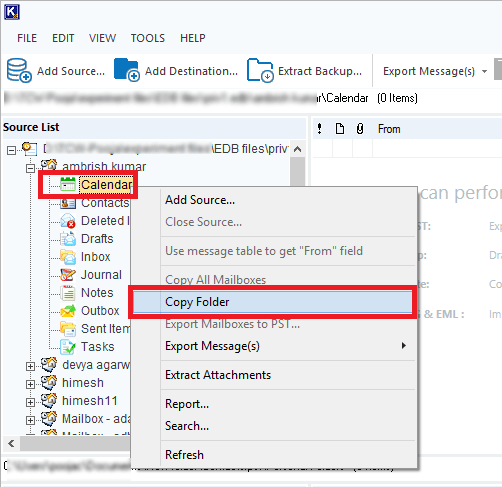502x487 pixels.
Task: Select the Journal folder label
Action: (101, 275)
